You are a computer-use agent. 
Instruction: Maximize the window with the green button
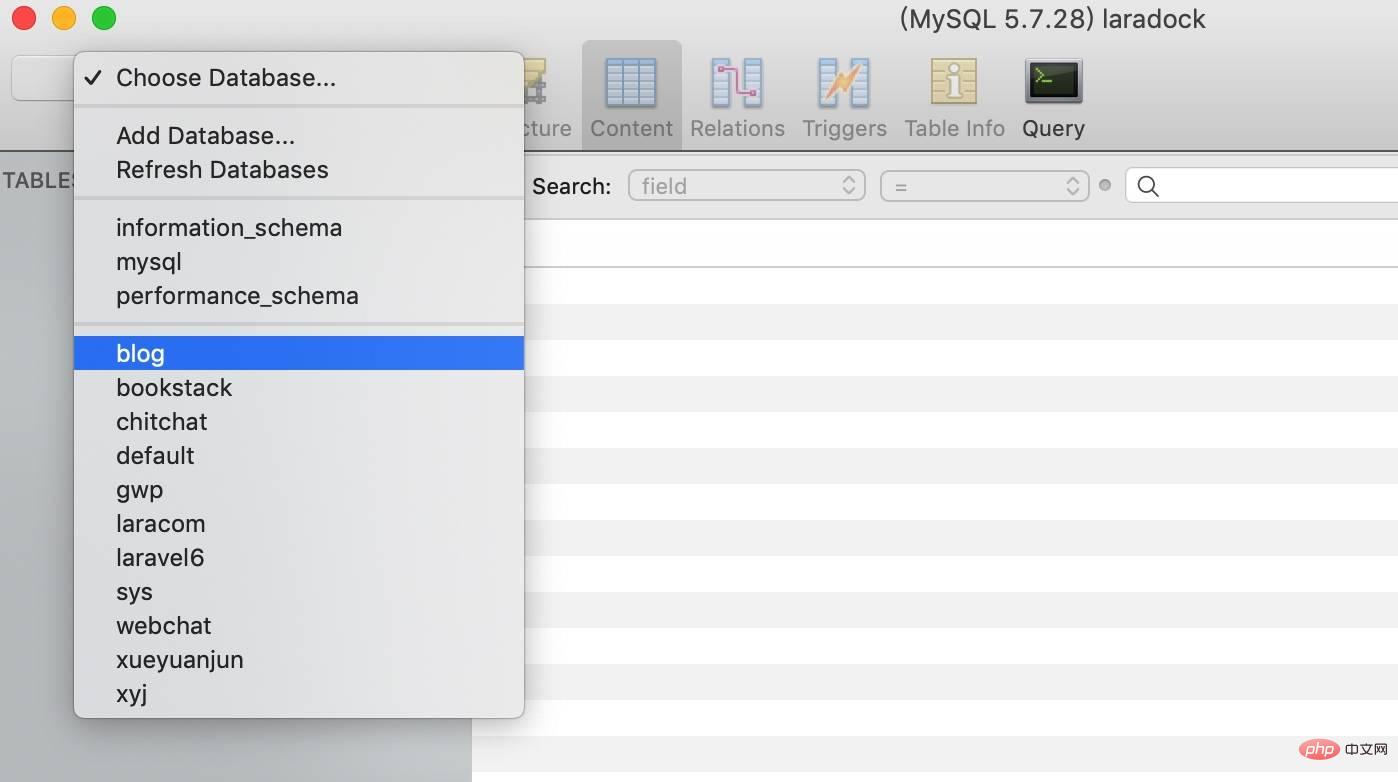(x=104, y=18)
